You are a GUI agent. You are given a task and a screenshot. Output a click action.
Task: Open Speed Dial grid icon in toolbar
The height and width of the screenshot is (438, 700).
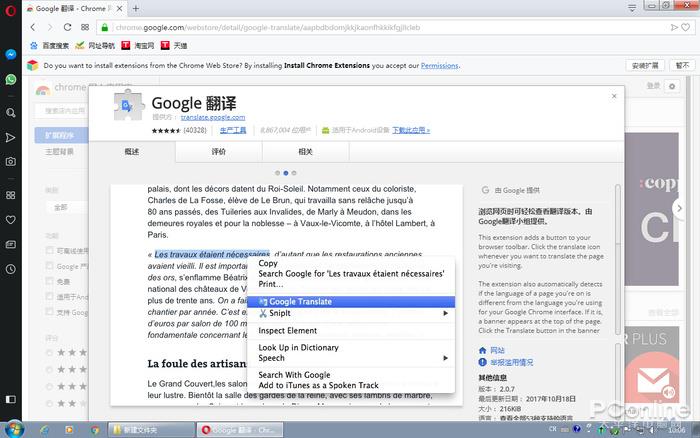pyautogui.click(x=85, y=26)
